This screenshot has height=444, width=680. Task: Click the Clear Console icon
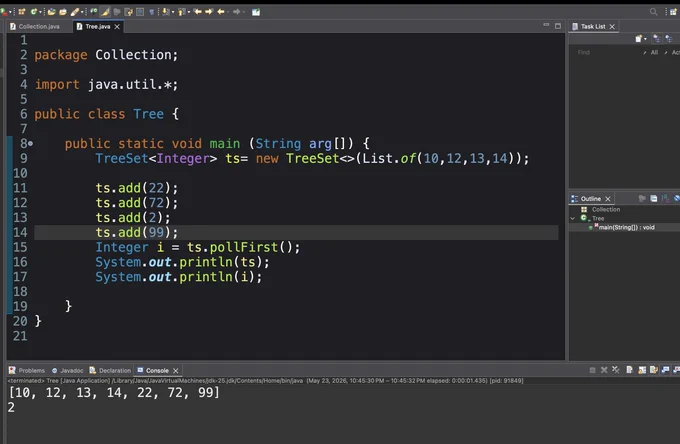point(629,370)
